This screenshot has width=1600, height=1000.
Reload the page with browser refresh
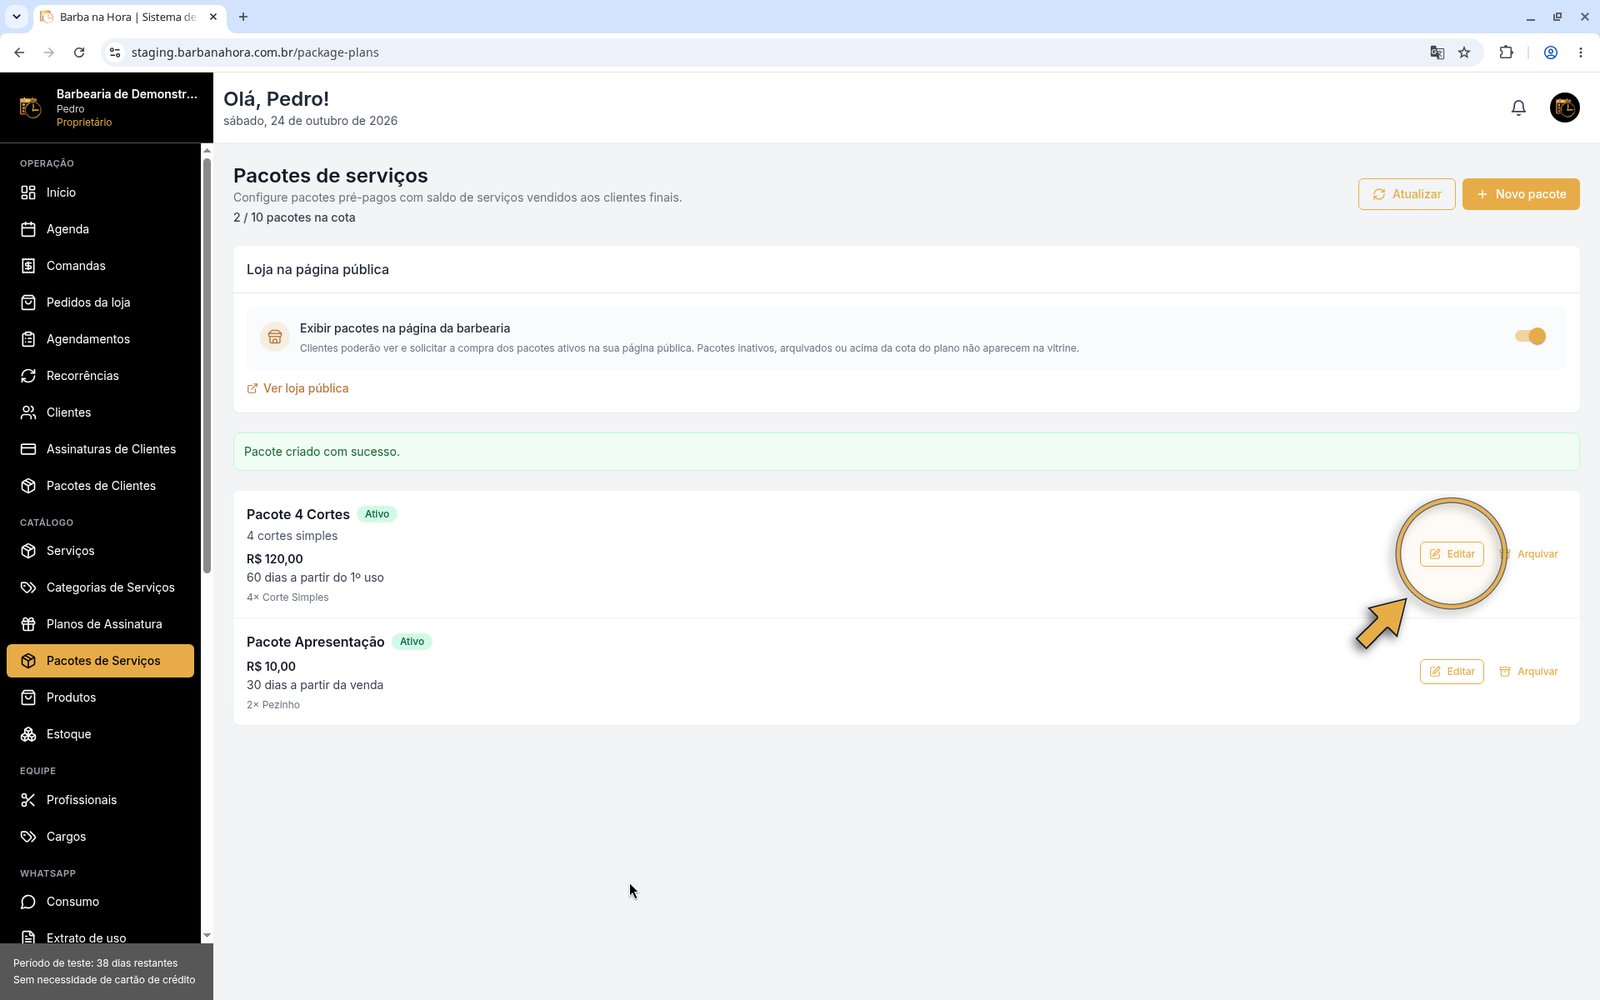click(x=79, y=52)
